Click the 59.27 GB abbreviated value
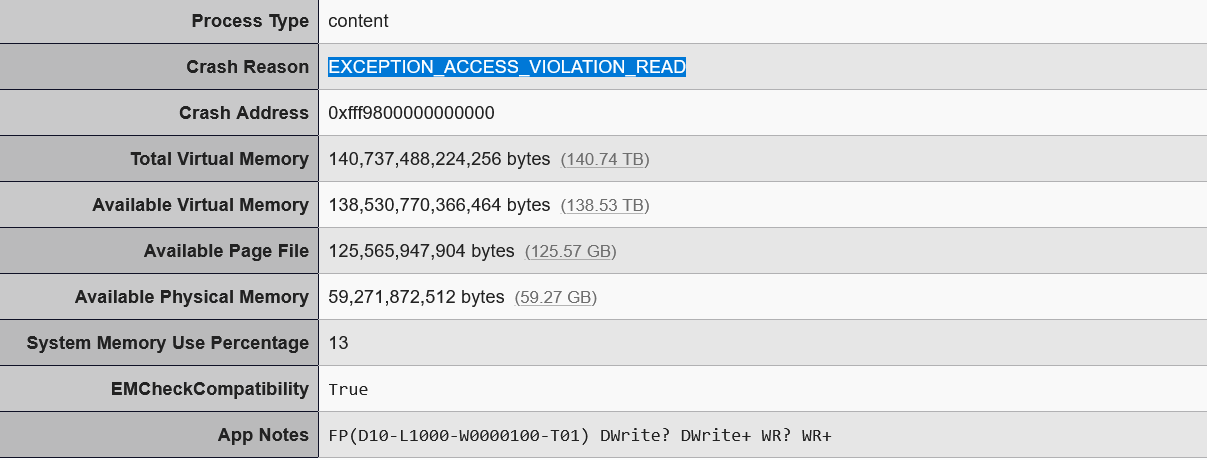1207x460 pixels. point(555,297)
